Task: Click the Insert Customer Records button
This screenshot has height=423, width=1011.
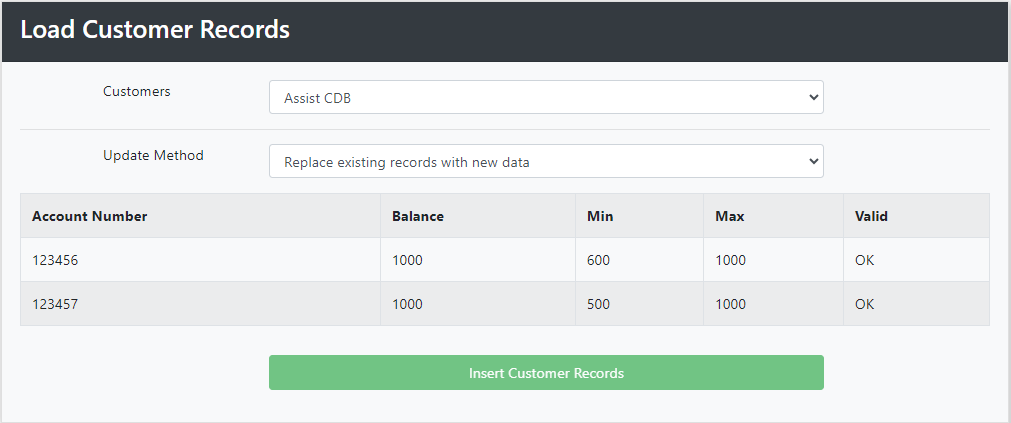Action: pyautogui.click(x=546, y=373)
